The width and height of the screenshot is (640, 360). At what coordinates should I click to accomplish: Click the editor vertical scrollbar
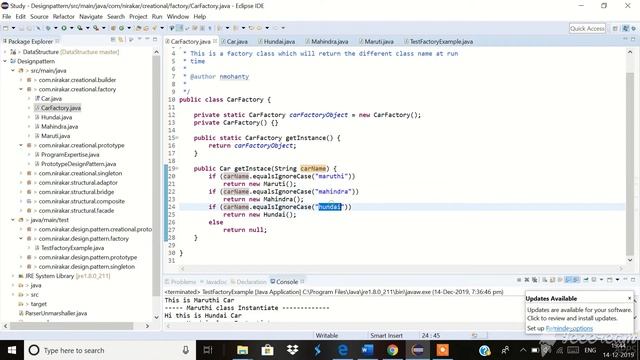630,157
